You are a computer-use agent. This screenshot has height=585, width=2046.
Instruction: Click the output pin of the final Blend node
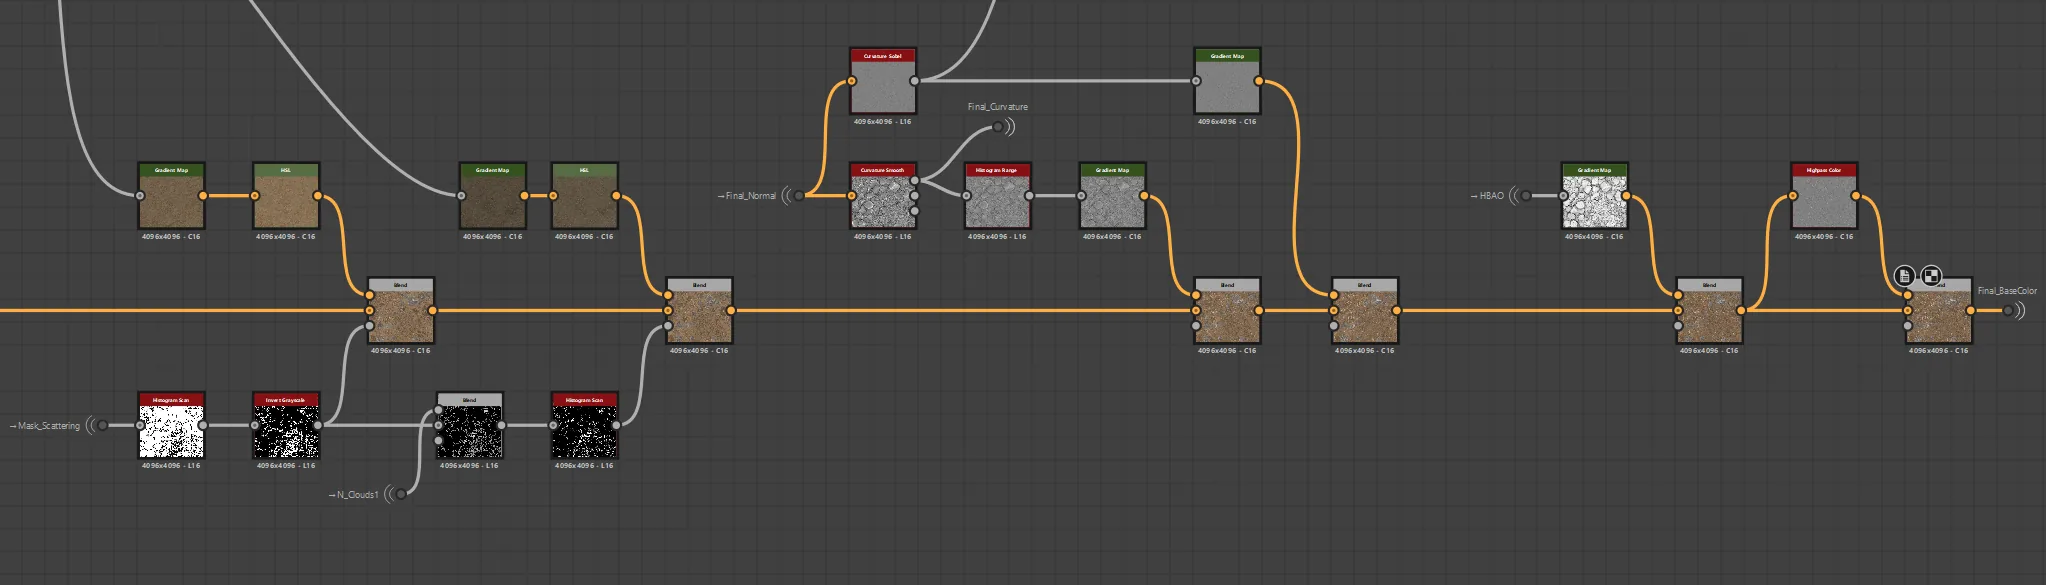coord(1970,310)
